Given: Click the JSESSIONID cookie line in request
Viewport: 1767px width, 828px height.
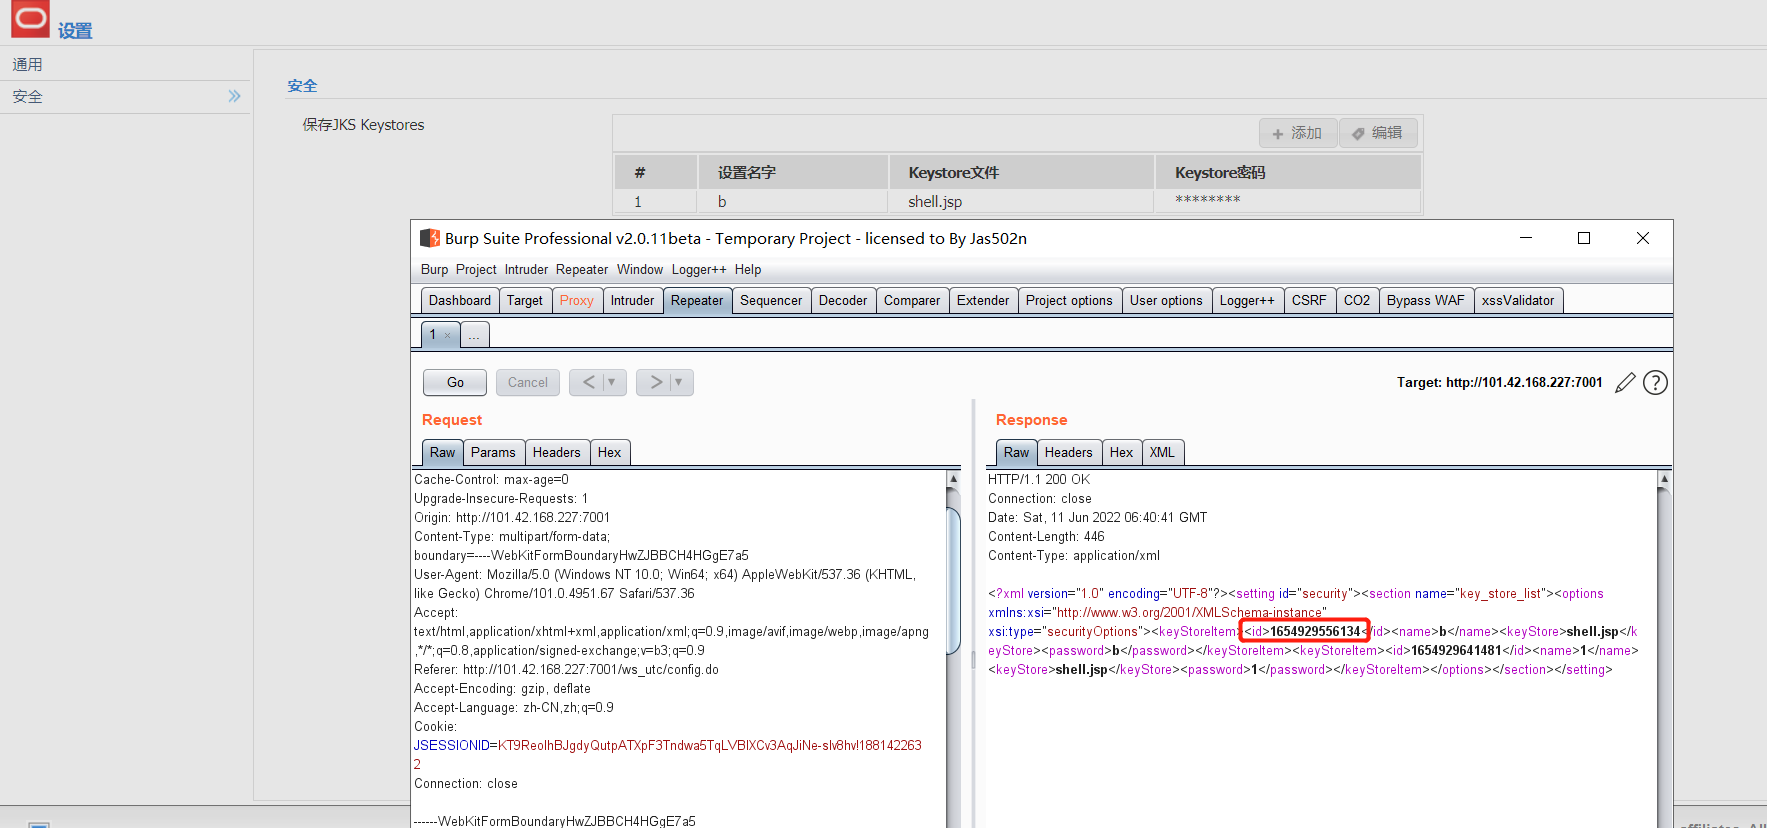Looking at the screenshot, I should 668,746.
